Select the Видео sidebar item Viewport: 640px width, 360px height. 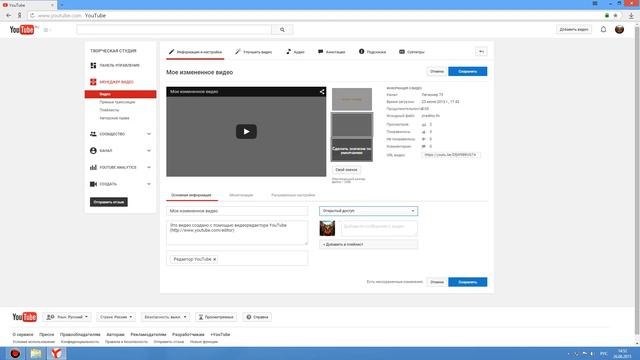(120, 94)
